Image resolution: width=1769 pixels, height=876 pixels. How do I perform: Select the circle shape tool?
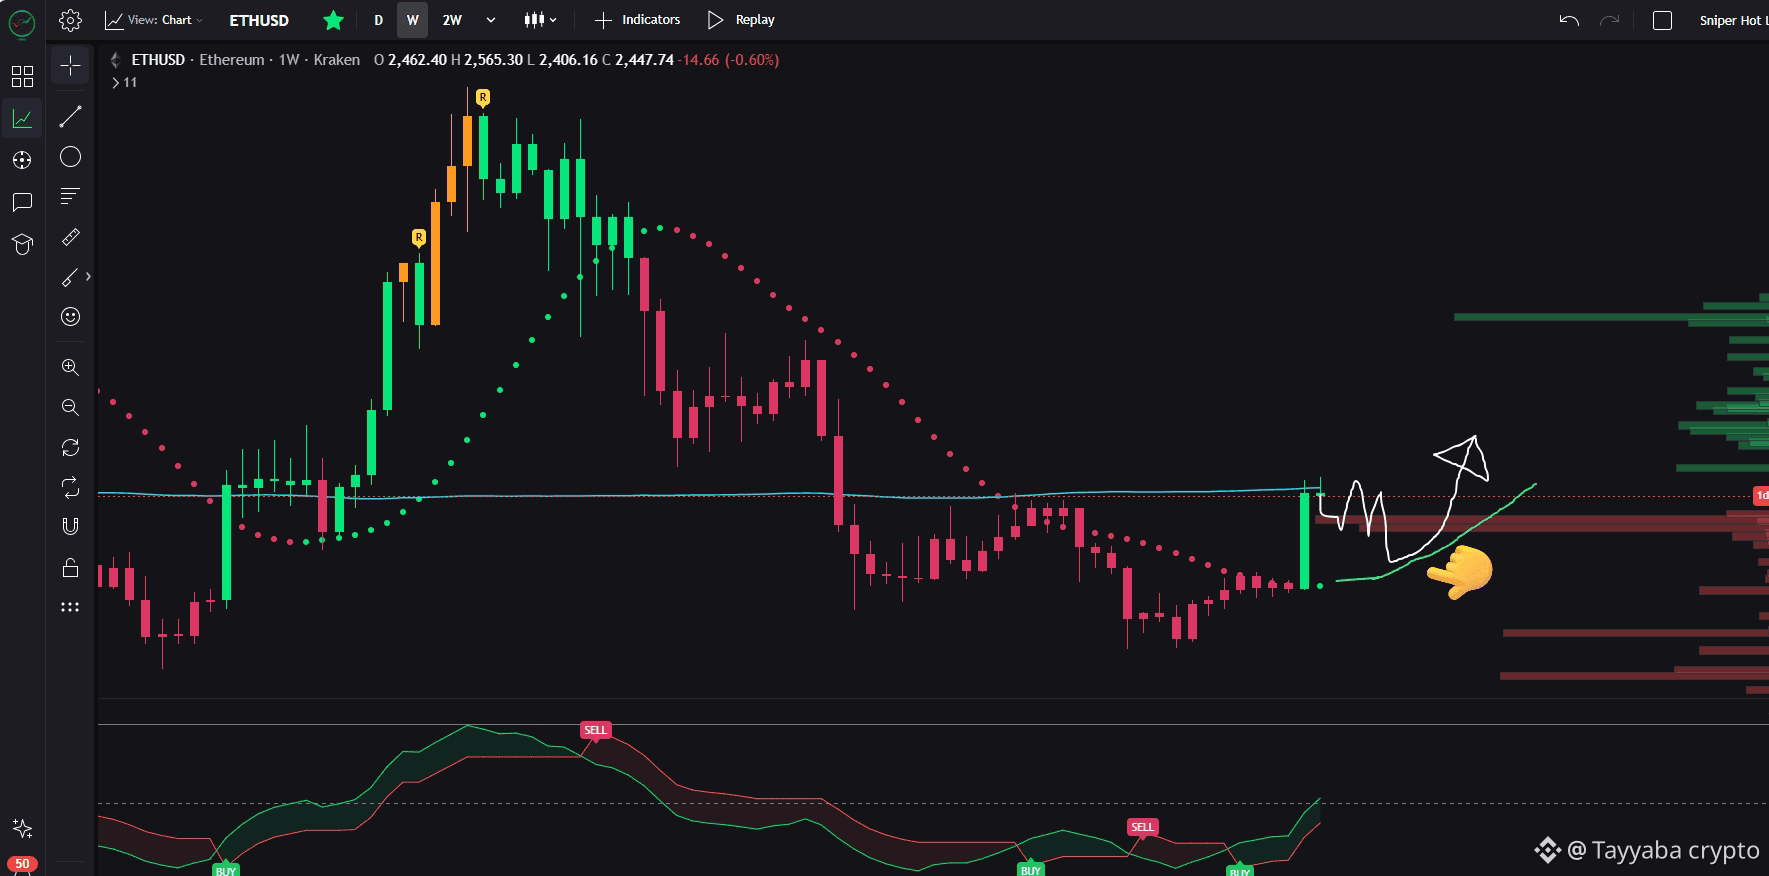pos(70,157)
